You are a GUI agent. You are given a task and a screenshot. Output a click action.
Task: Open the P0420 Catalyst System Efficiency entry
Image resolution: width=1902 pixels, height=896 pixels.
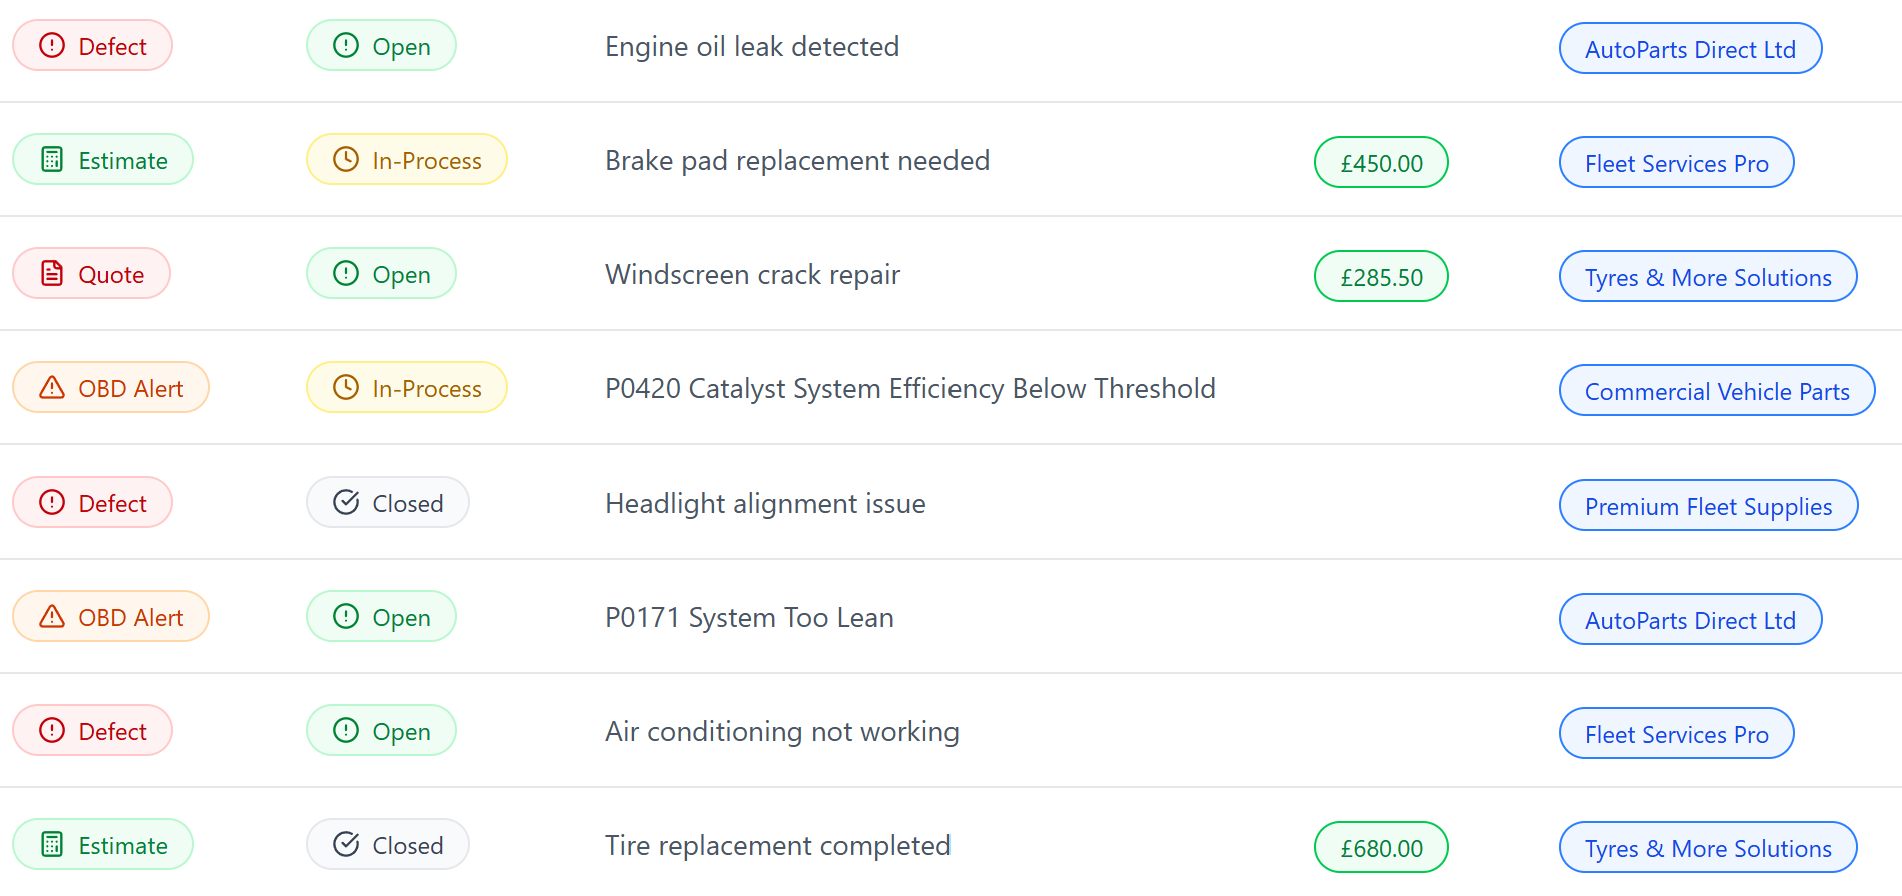pyautogui.click(x=910, y=389)
